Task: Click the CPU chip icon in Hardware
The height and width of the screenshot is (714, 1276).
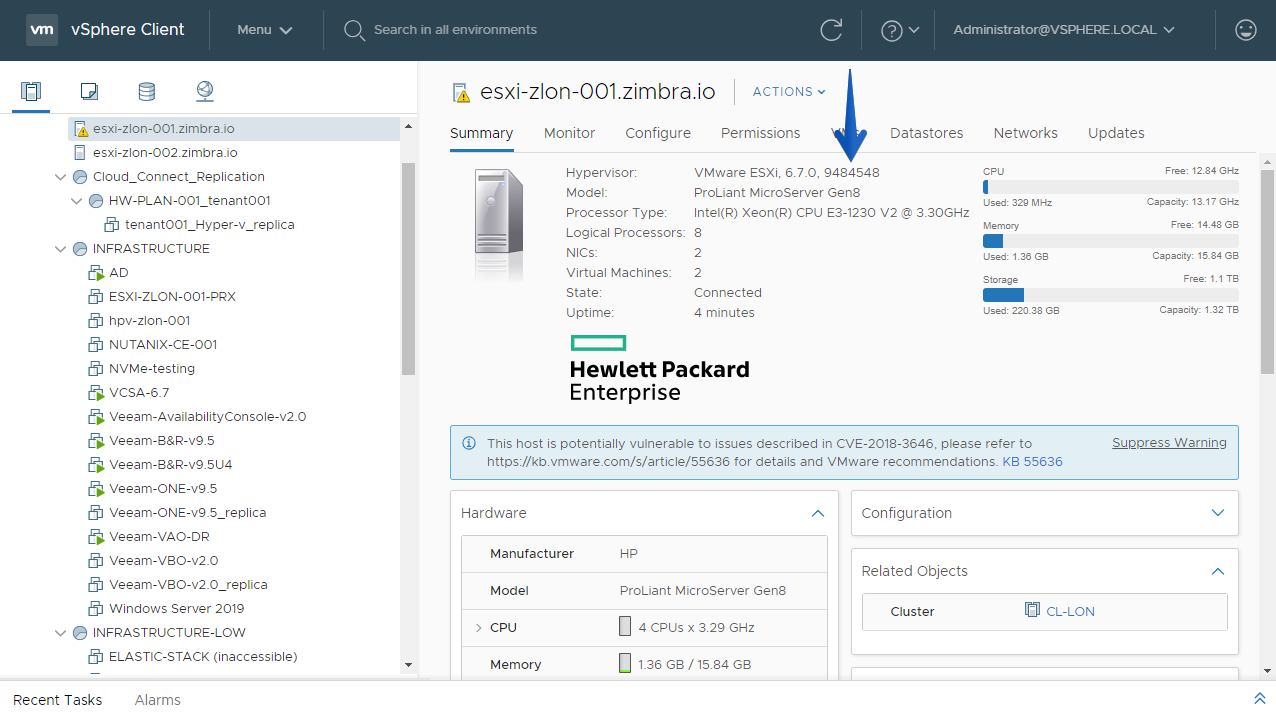Action: click(625, 627)
